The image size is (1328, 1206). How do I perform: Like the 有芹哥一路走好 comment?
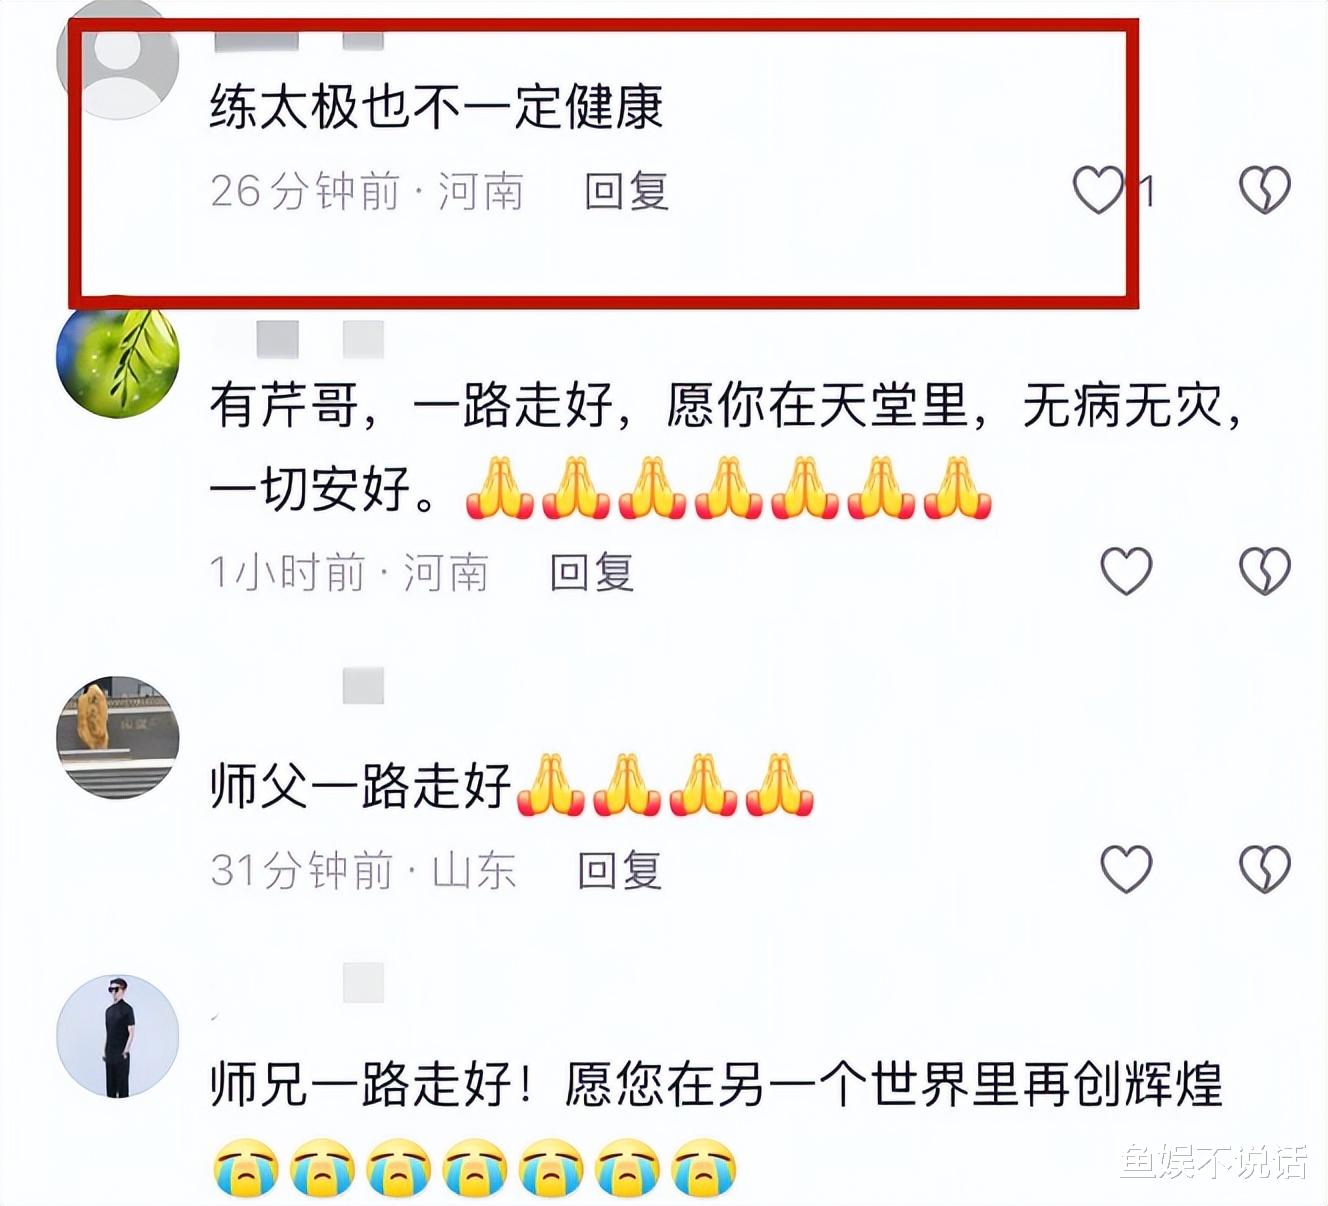click(1126, 571)
